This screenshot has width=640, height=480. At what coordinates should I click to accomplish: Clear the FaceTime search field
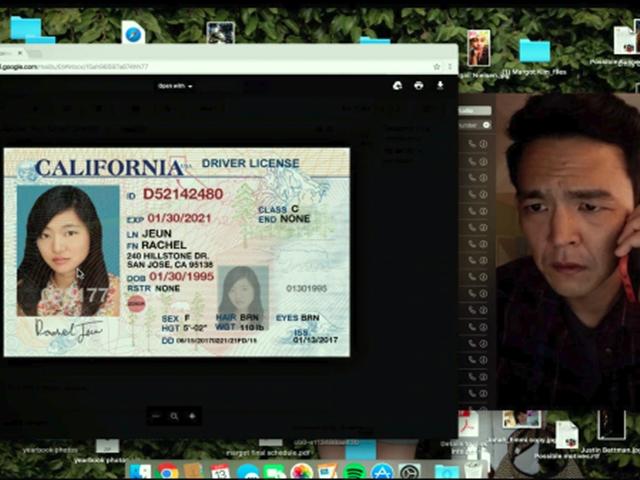(x=486, y=125)
